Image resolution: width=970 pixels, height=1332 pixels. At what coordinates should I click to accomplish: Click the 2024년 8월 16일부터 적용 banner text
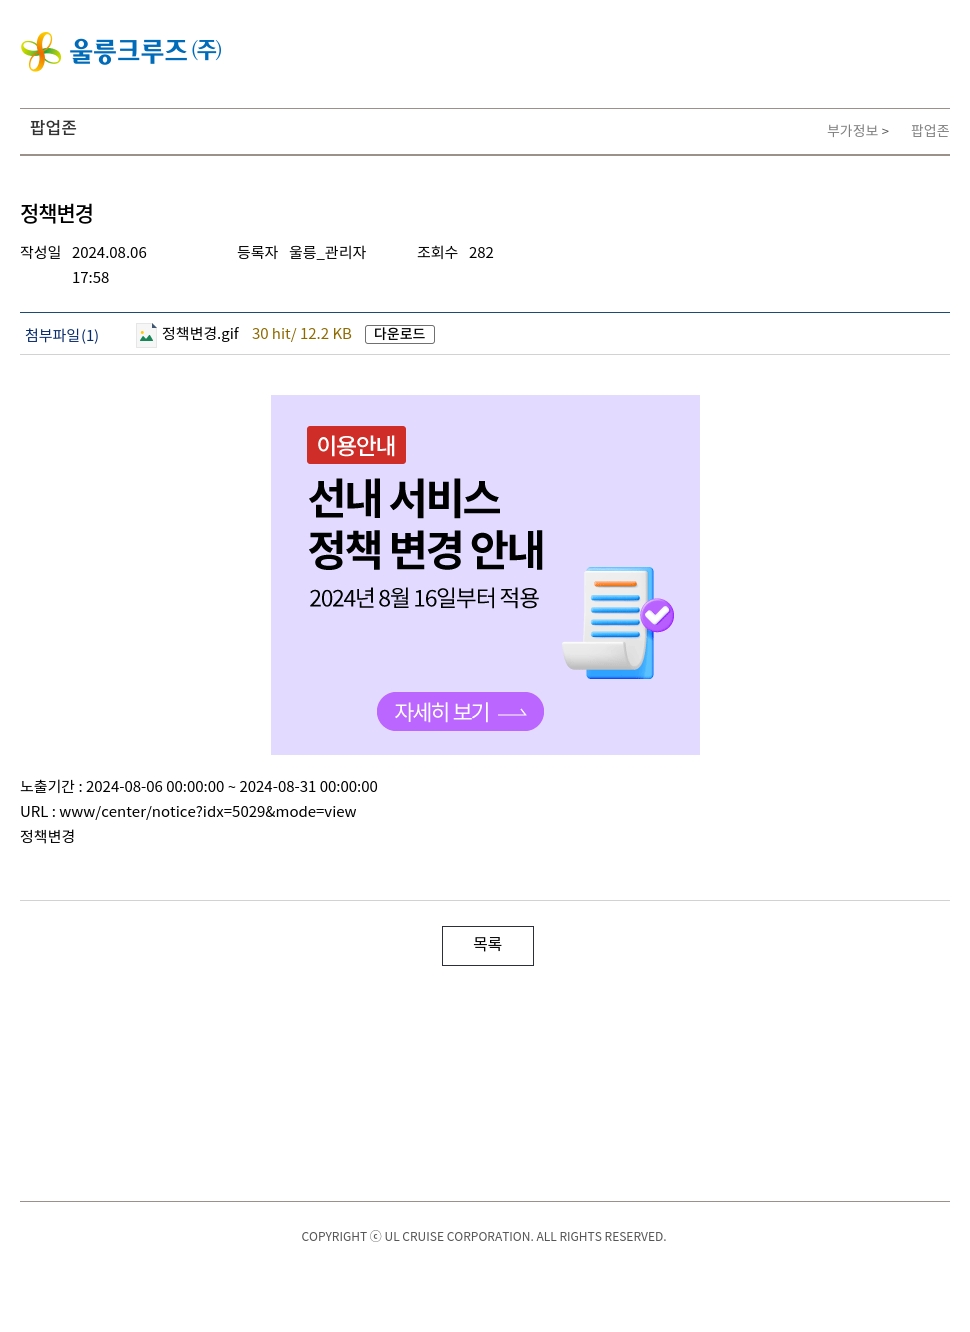pyautogui.click(x=424, y=598)
